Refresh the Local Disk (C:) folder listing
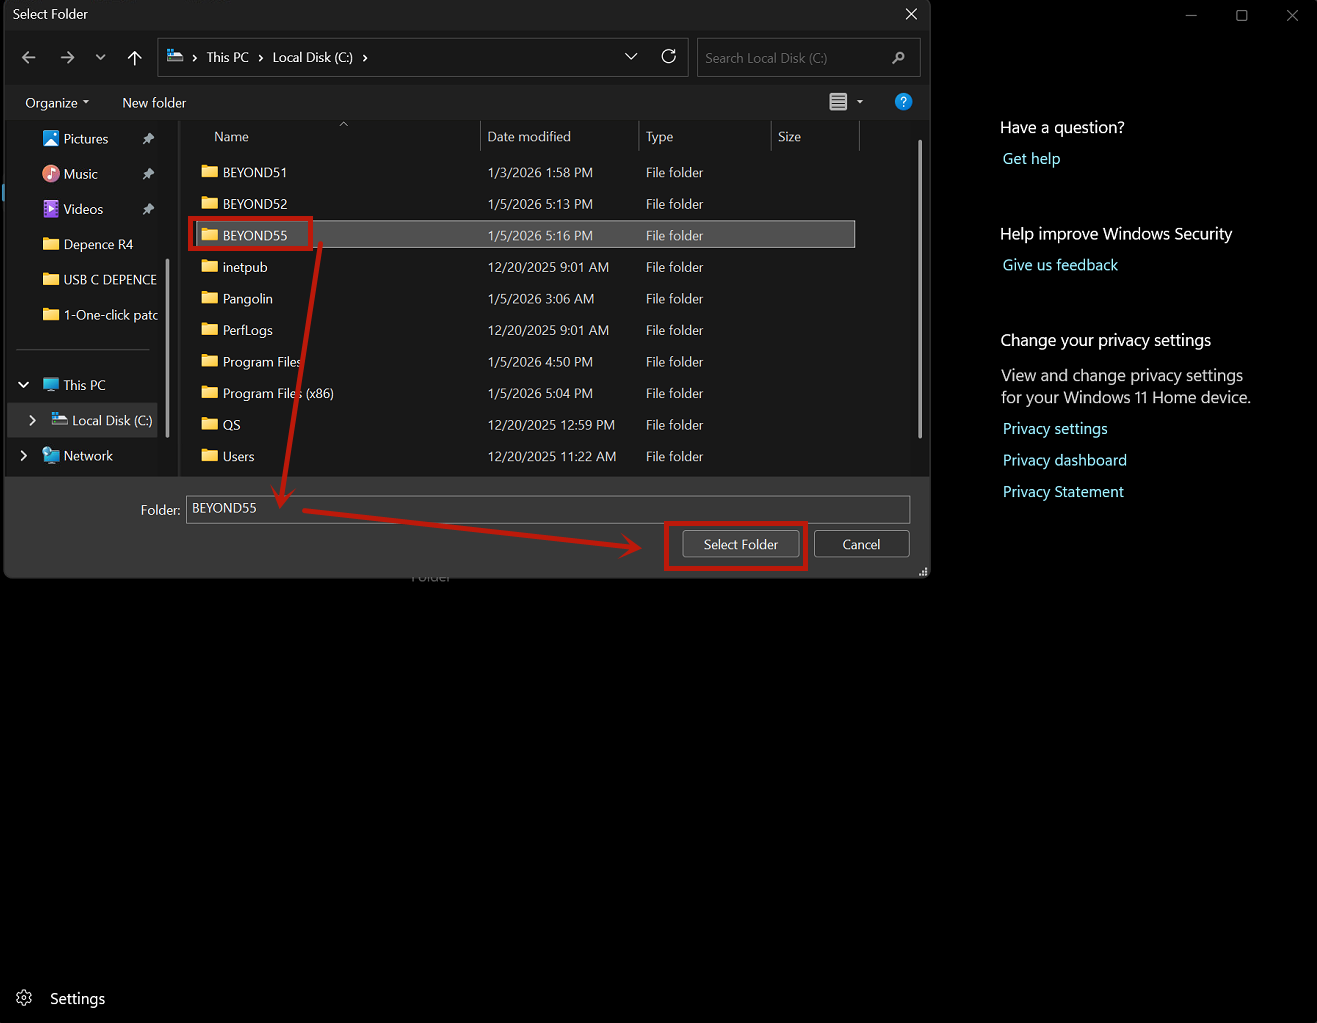The image size is (1317, 1023). pos(669,57)
